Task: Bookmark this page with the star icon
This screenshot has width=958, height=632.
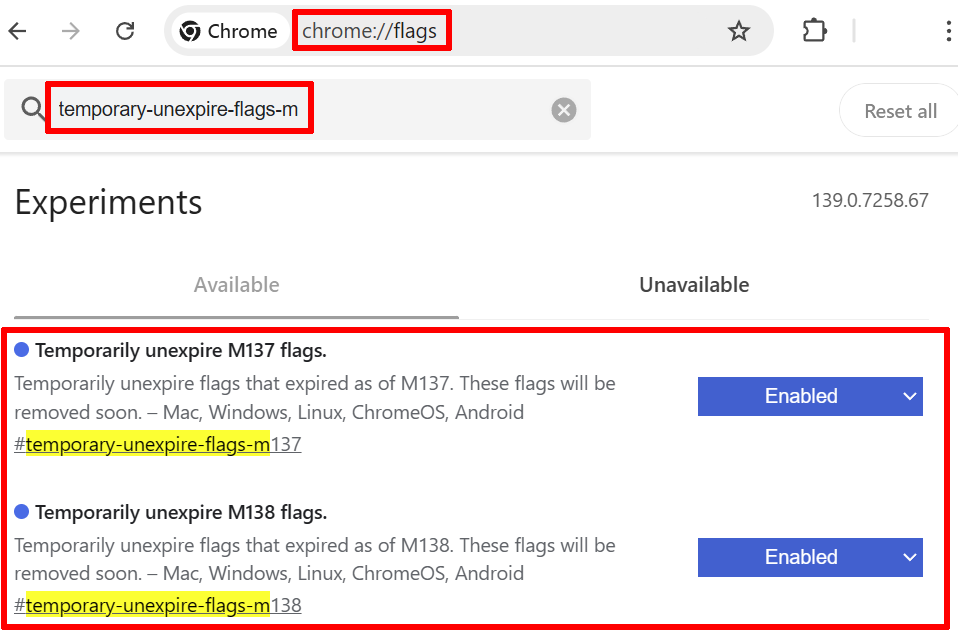Action: click(739, 31)
